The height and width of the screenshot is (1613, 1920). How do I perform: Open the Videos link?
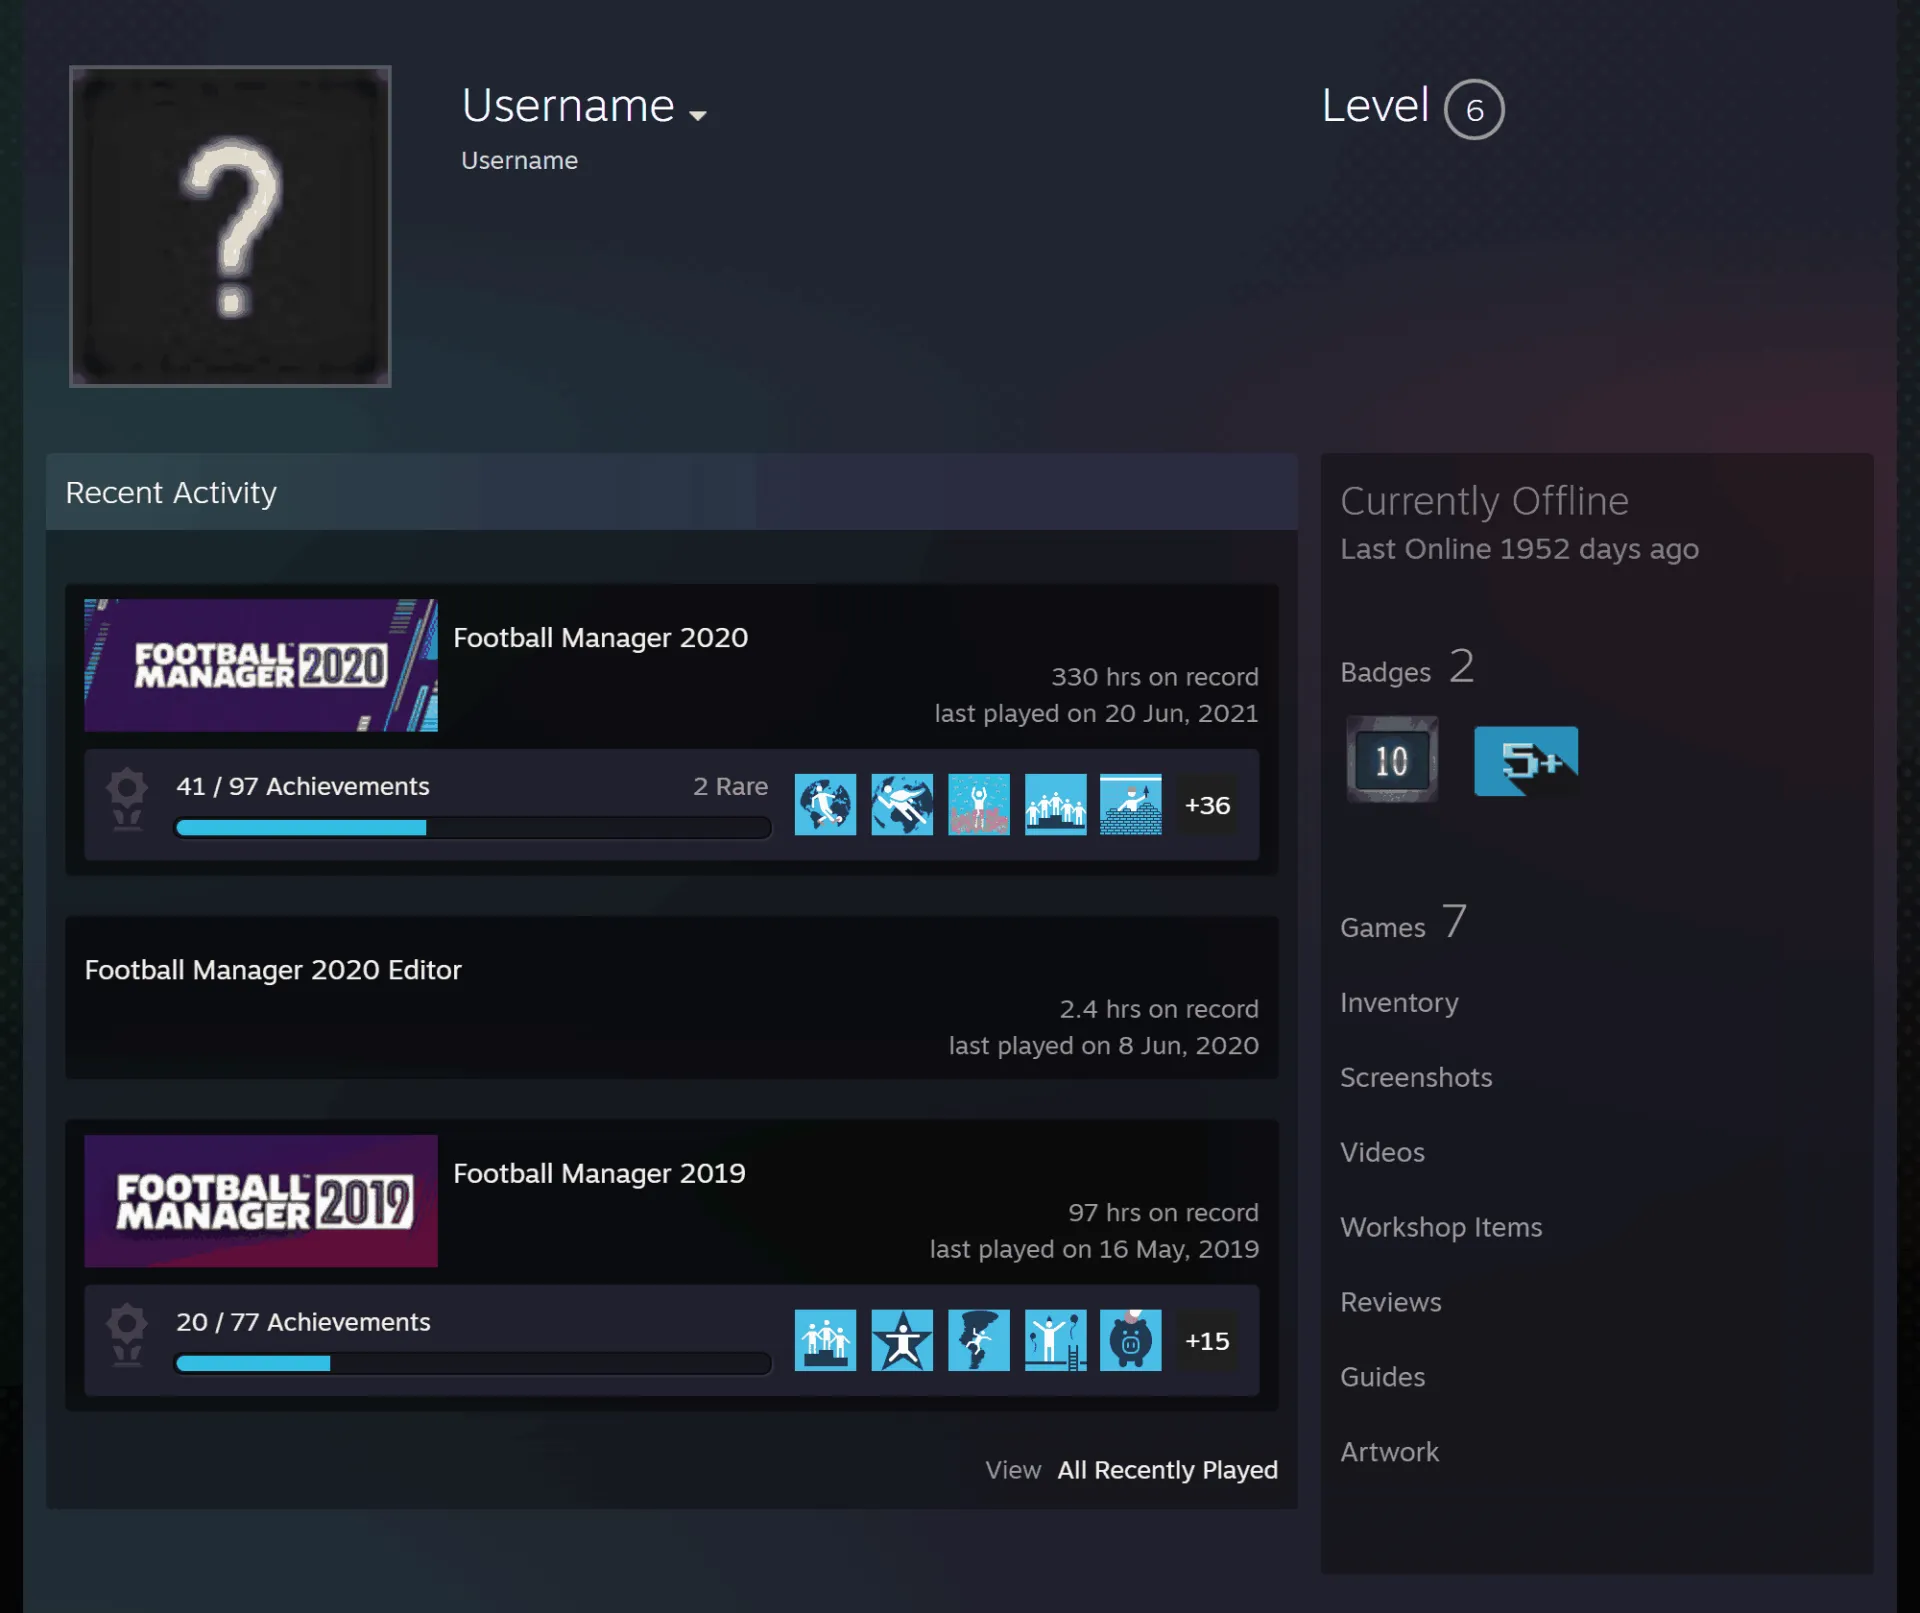pyautogui.click(x=1382, y=1152)
